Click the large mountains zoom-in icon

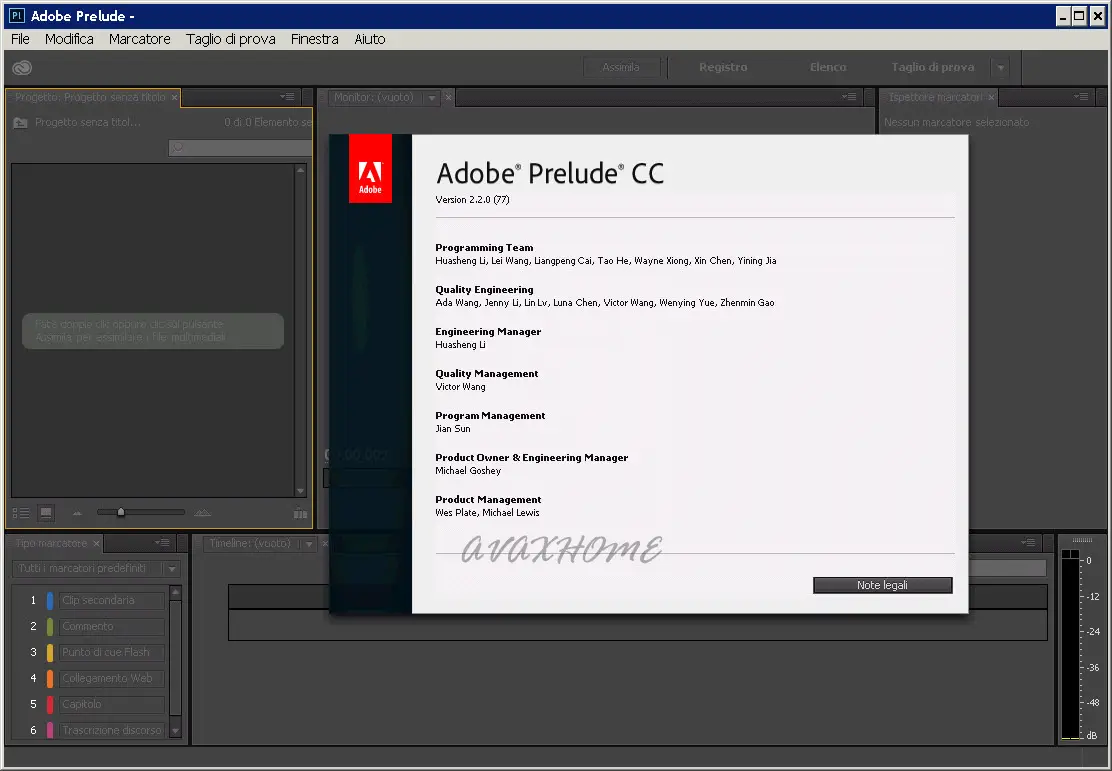click(203, 512)
